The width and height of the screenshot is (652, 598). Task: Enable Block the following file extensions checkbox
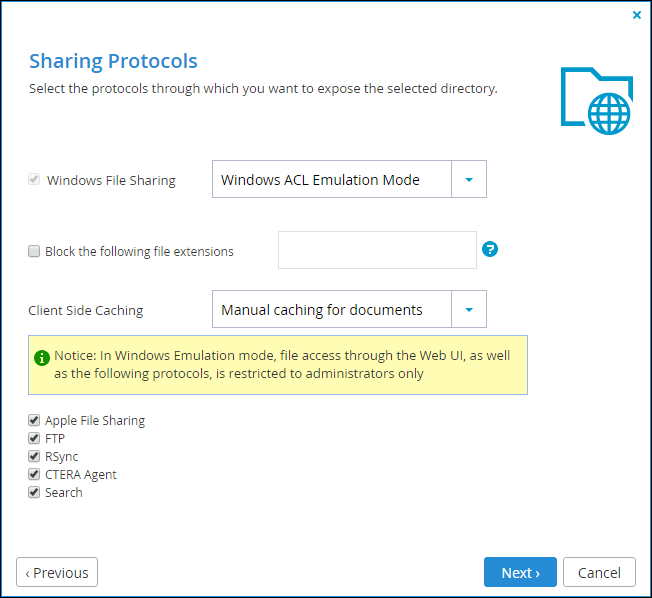click(34, 251)
